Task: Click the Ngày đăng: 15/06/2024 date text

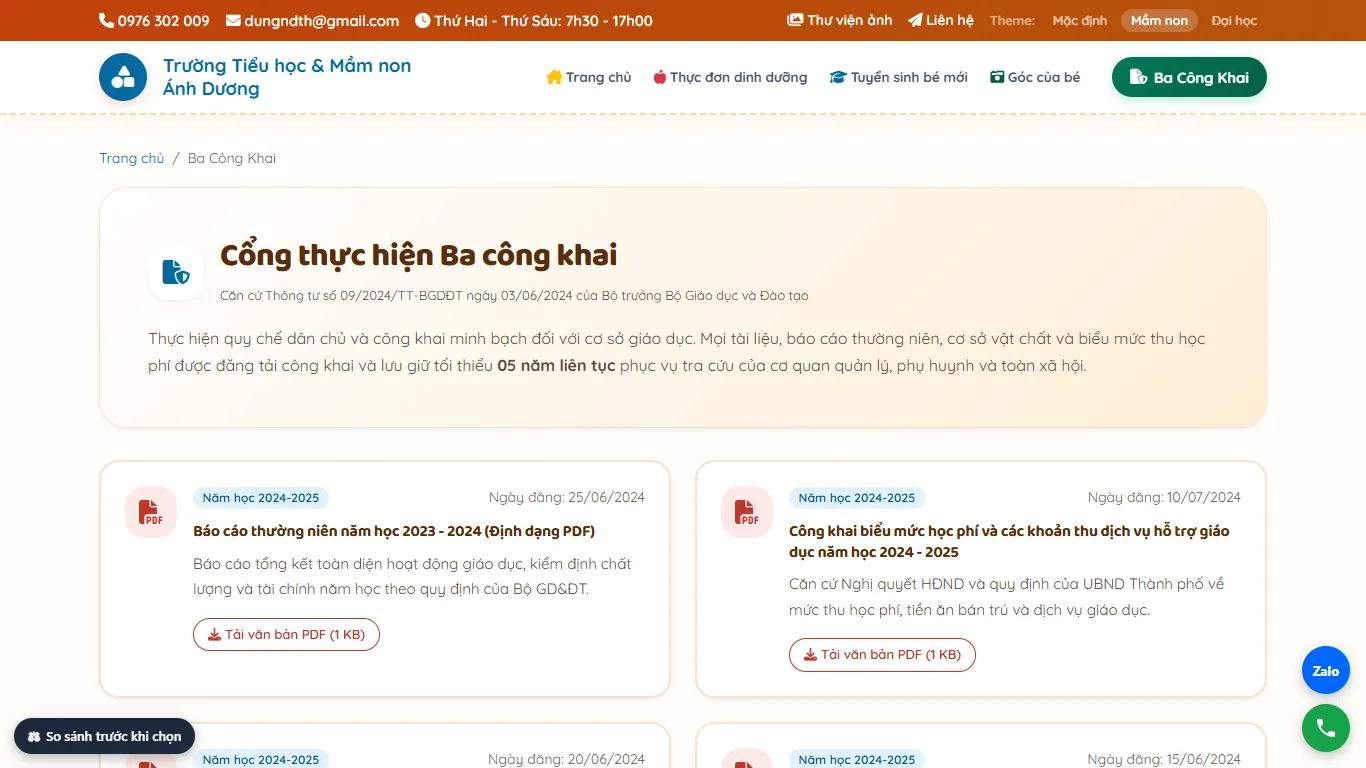Action: point(1164,760)
